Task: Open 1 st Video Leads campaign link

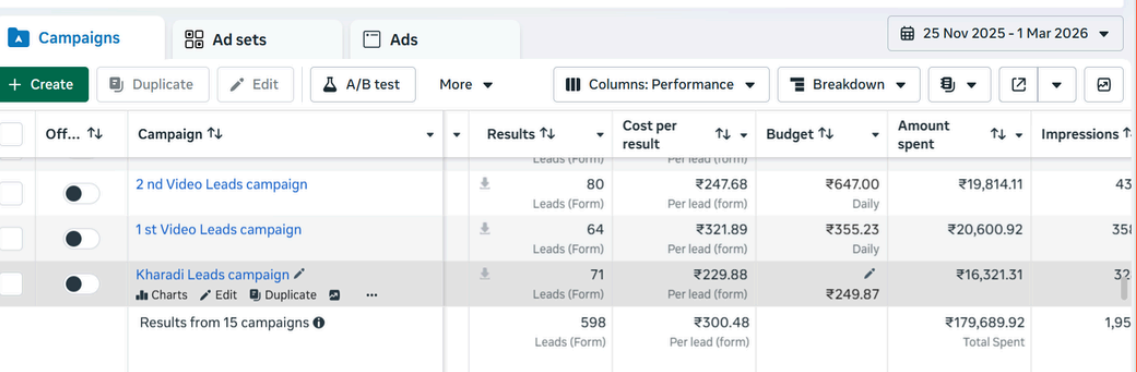Action: (x=218, y=230)
